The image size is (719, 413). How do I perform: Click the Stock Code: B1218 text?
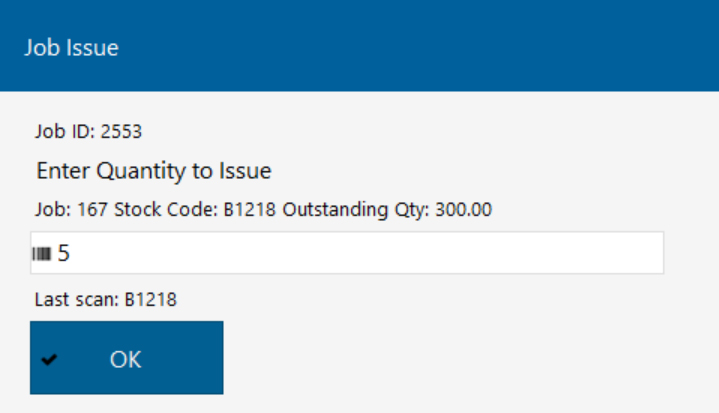(x=195, y=209)
